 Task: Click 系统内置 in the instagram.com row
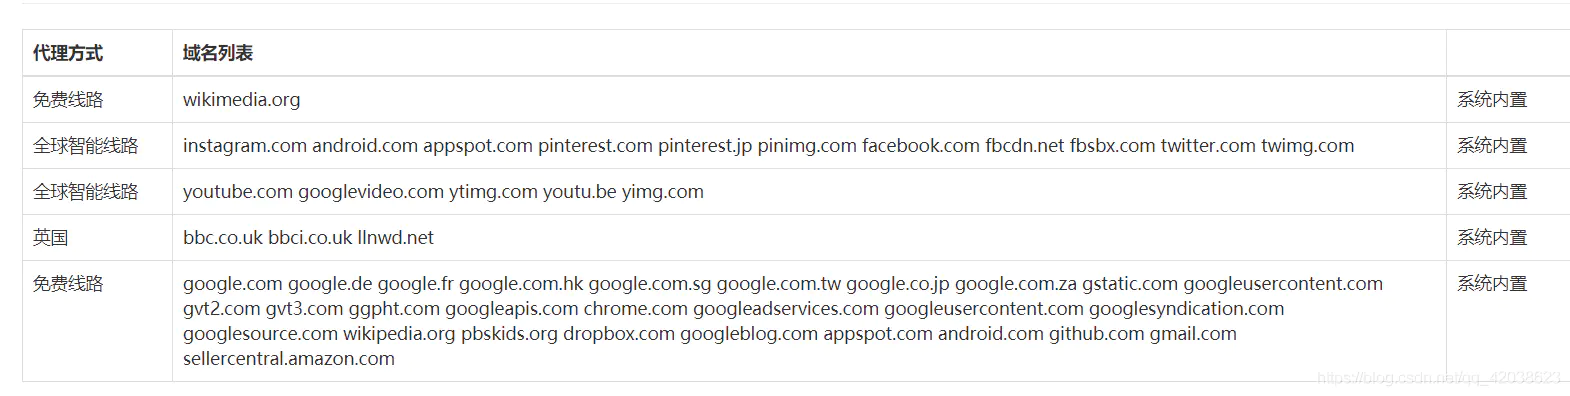coord(1492,146)
